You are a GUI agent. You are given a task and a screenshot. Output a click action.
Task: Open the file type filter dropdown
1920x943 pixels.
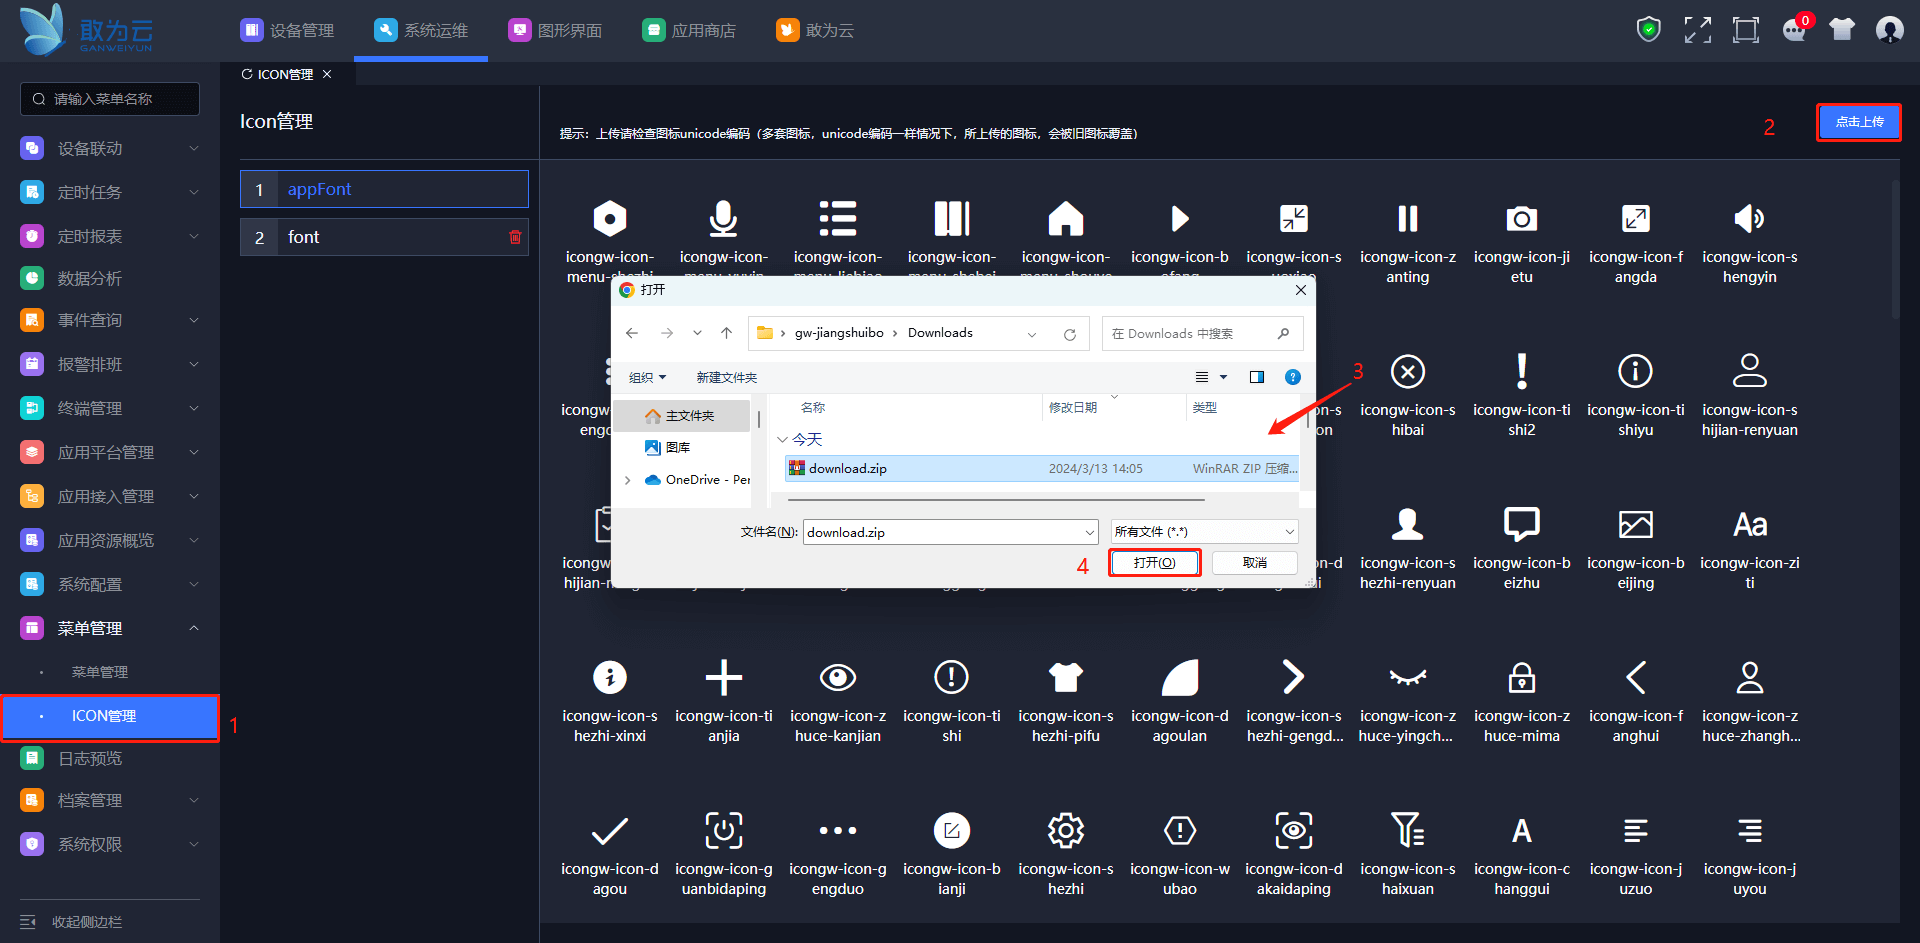(x=1204, y=532)
